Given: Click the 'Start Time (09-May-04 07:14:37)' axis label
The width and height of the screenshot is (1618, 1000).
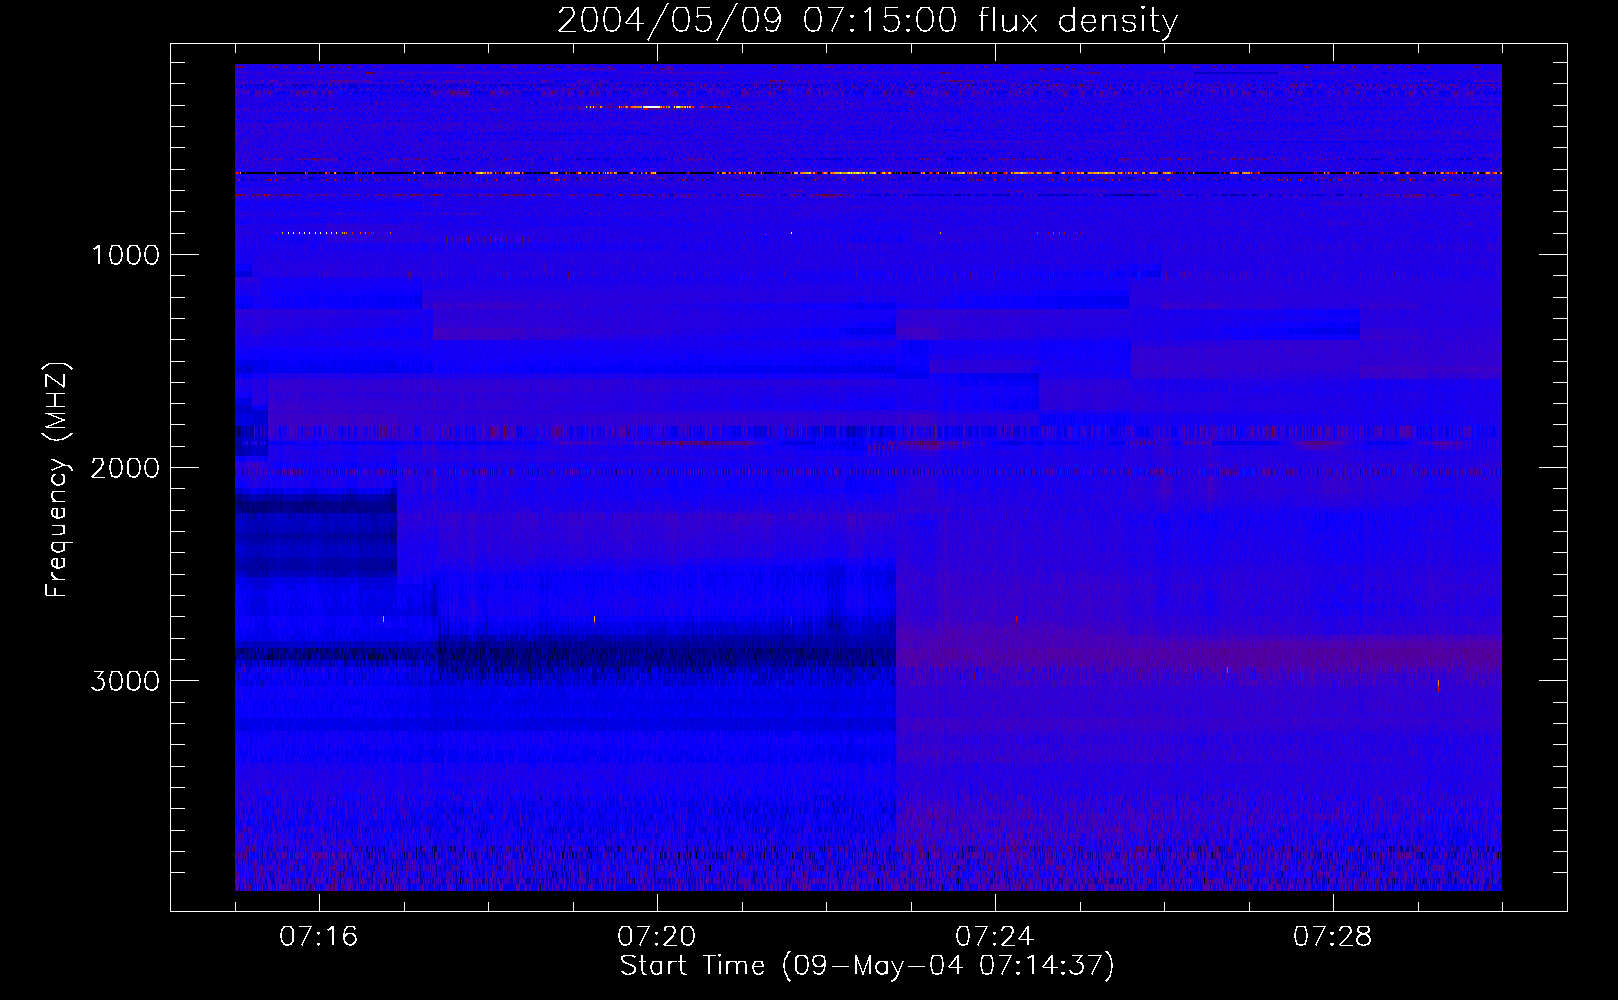Looking at the screenshot, I should (867, 966).
